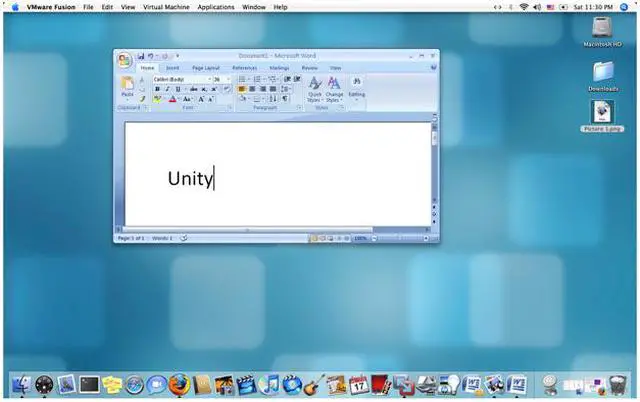Open the Editing group menu
640x402 pixels.
pyautogui.click(x=356, y=88)
